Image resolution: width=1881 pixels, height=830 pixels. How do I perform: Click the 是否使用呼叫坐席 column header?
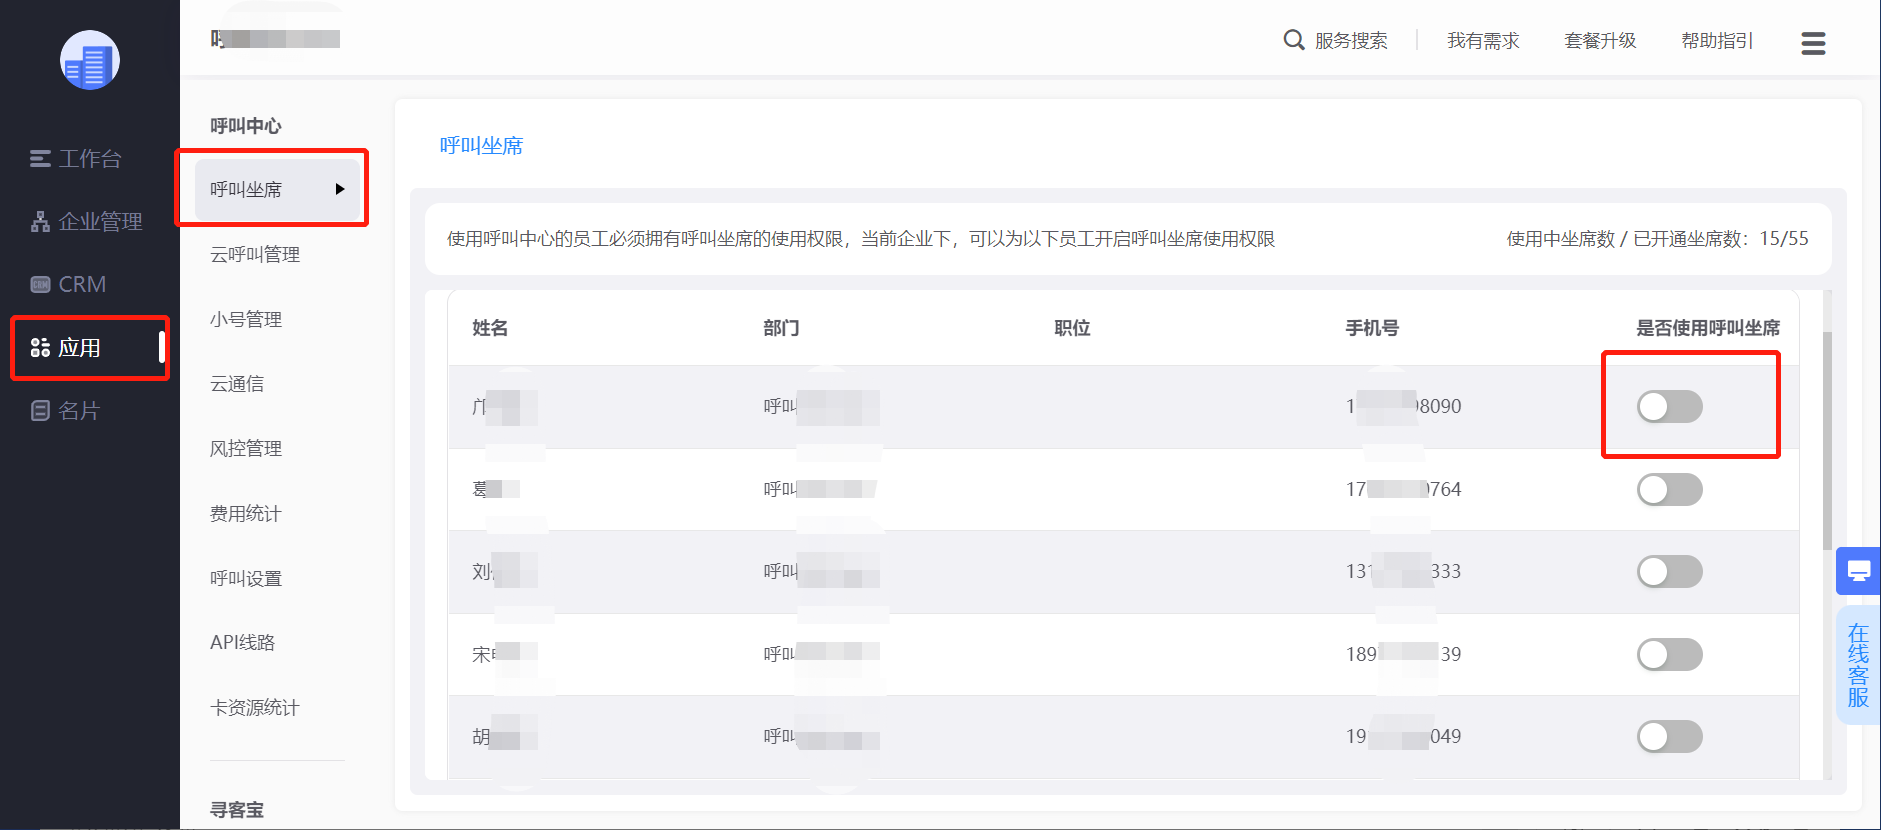click(1708, 328)
